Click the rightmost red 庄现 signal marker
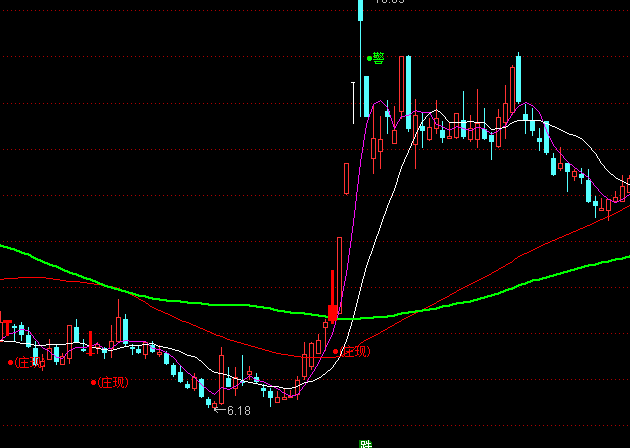630x448 pixels. 352,351
